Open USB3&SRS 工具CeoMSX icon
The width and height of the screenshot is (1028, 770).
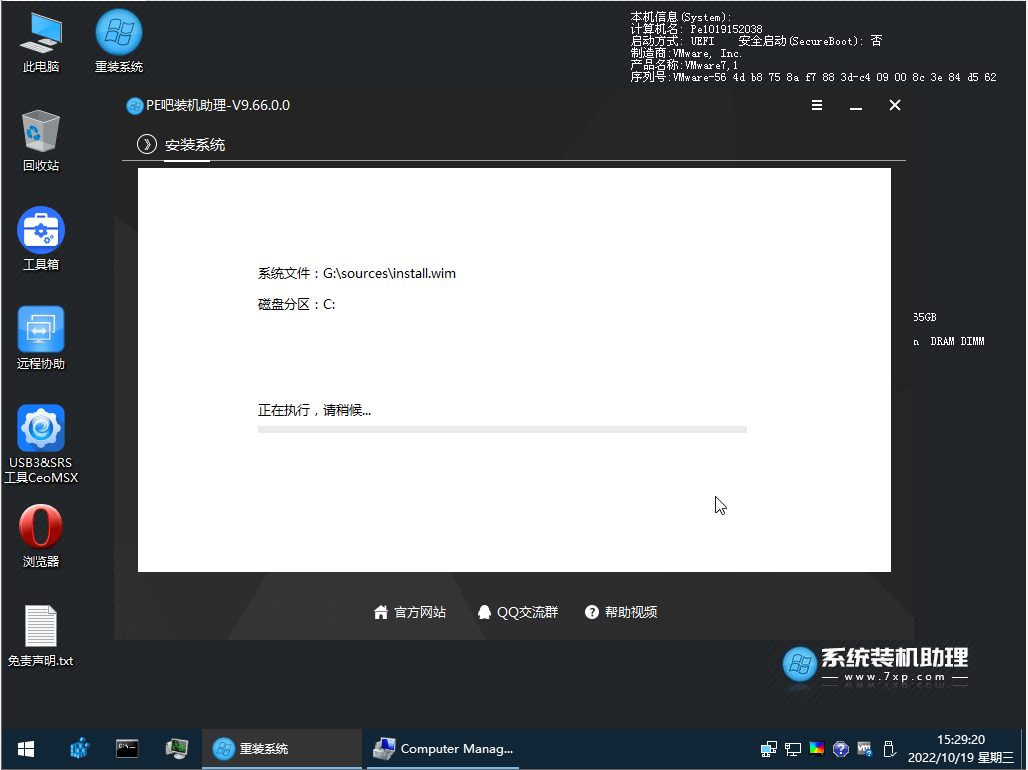coord(41,444)
